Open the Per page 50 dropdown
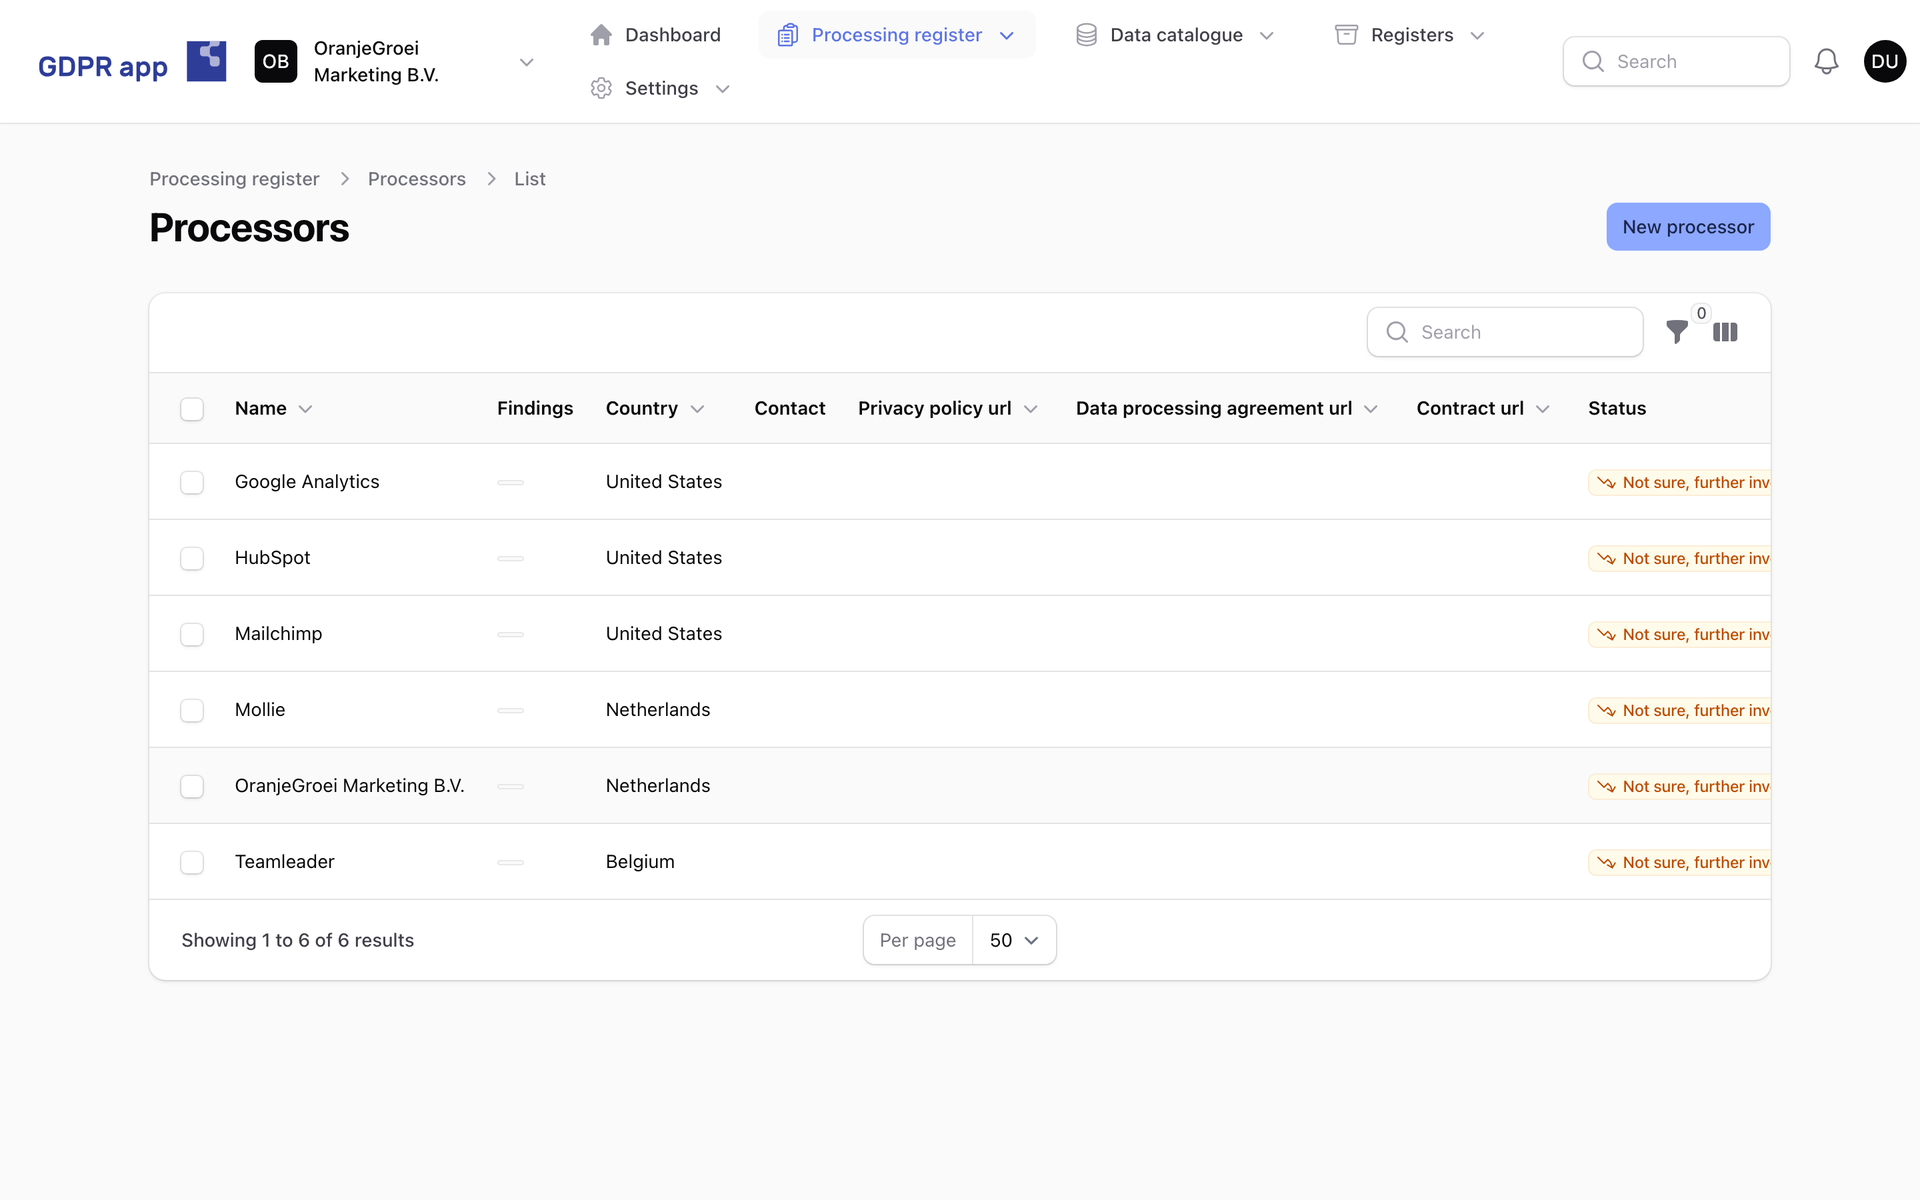This screenshot has height=1200, width=1920. 1014,940
